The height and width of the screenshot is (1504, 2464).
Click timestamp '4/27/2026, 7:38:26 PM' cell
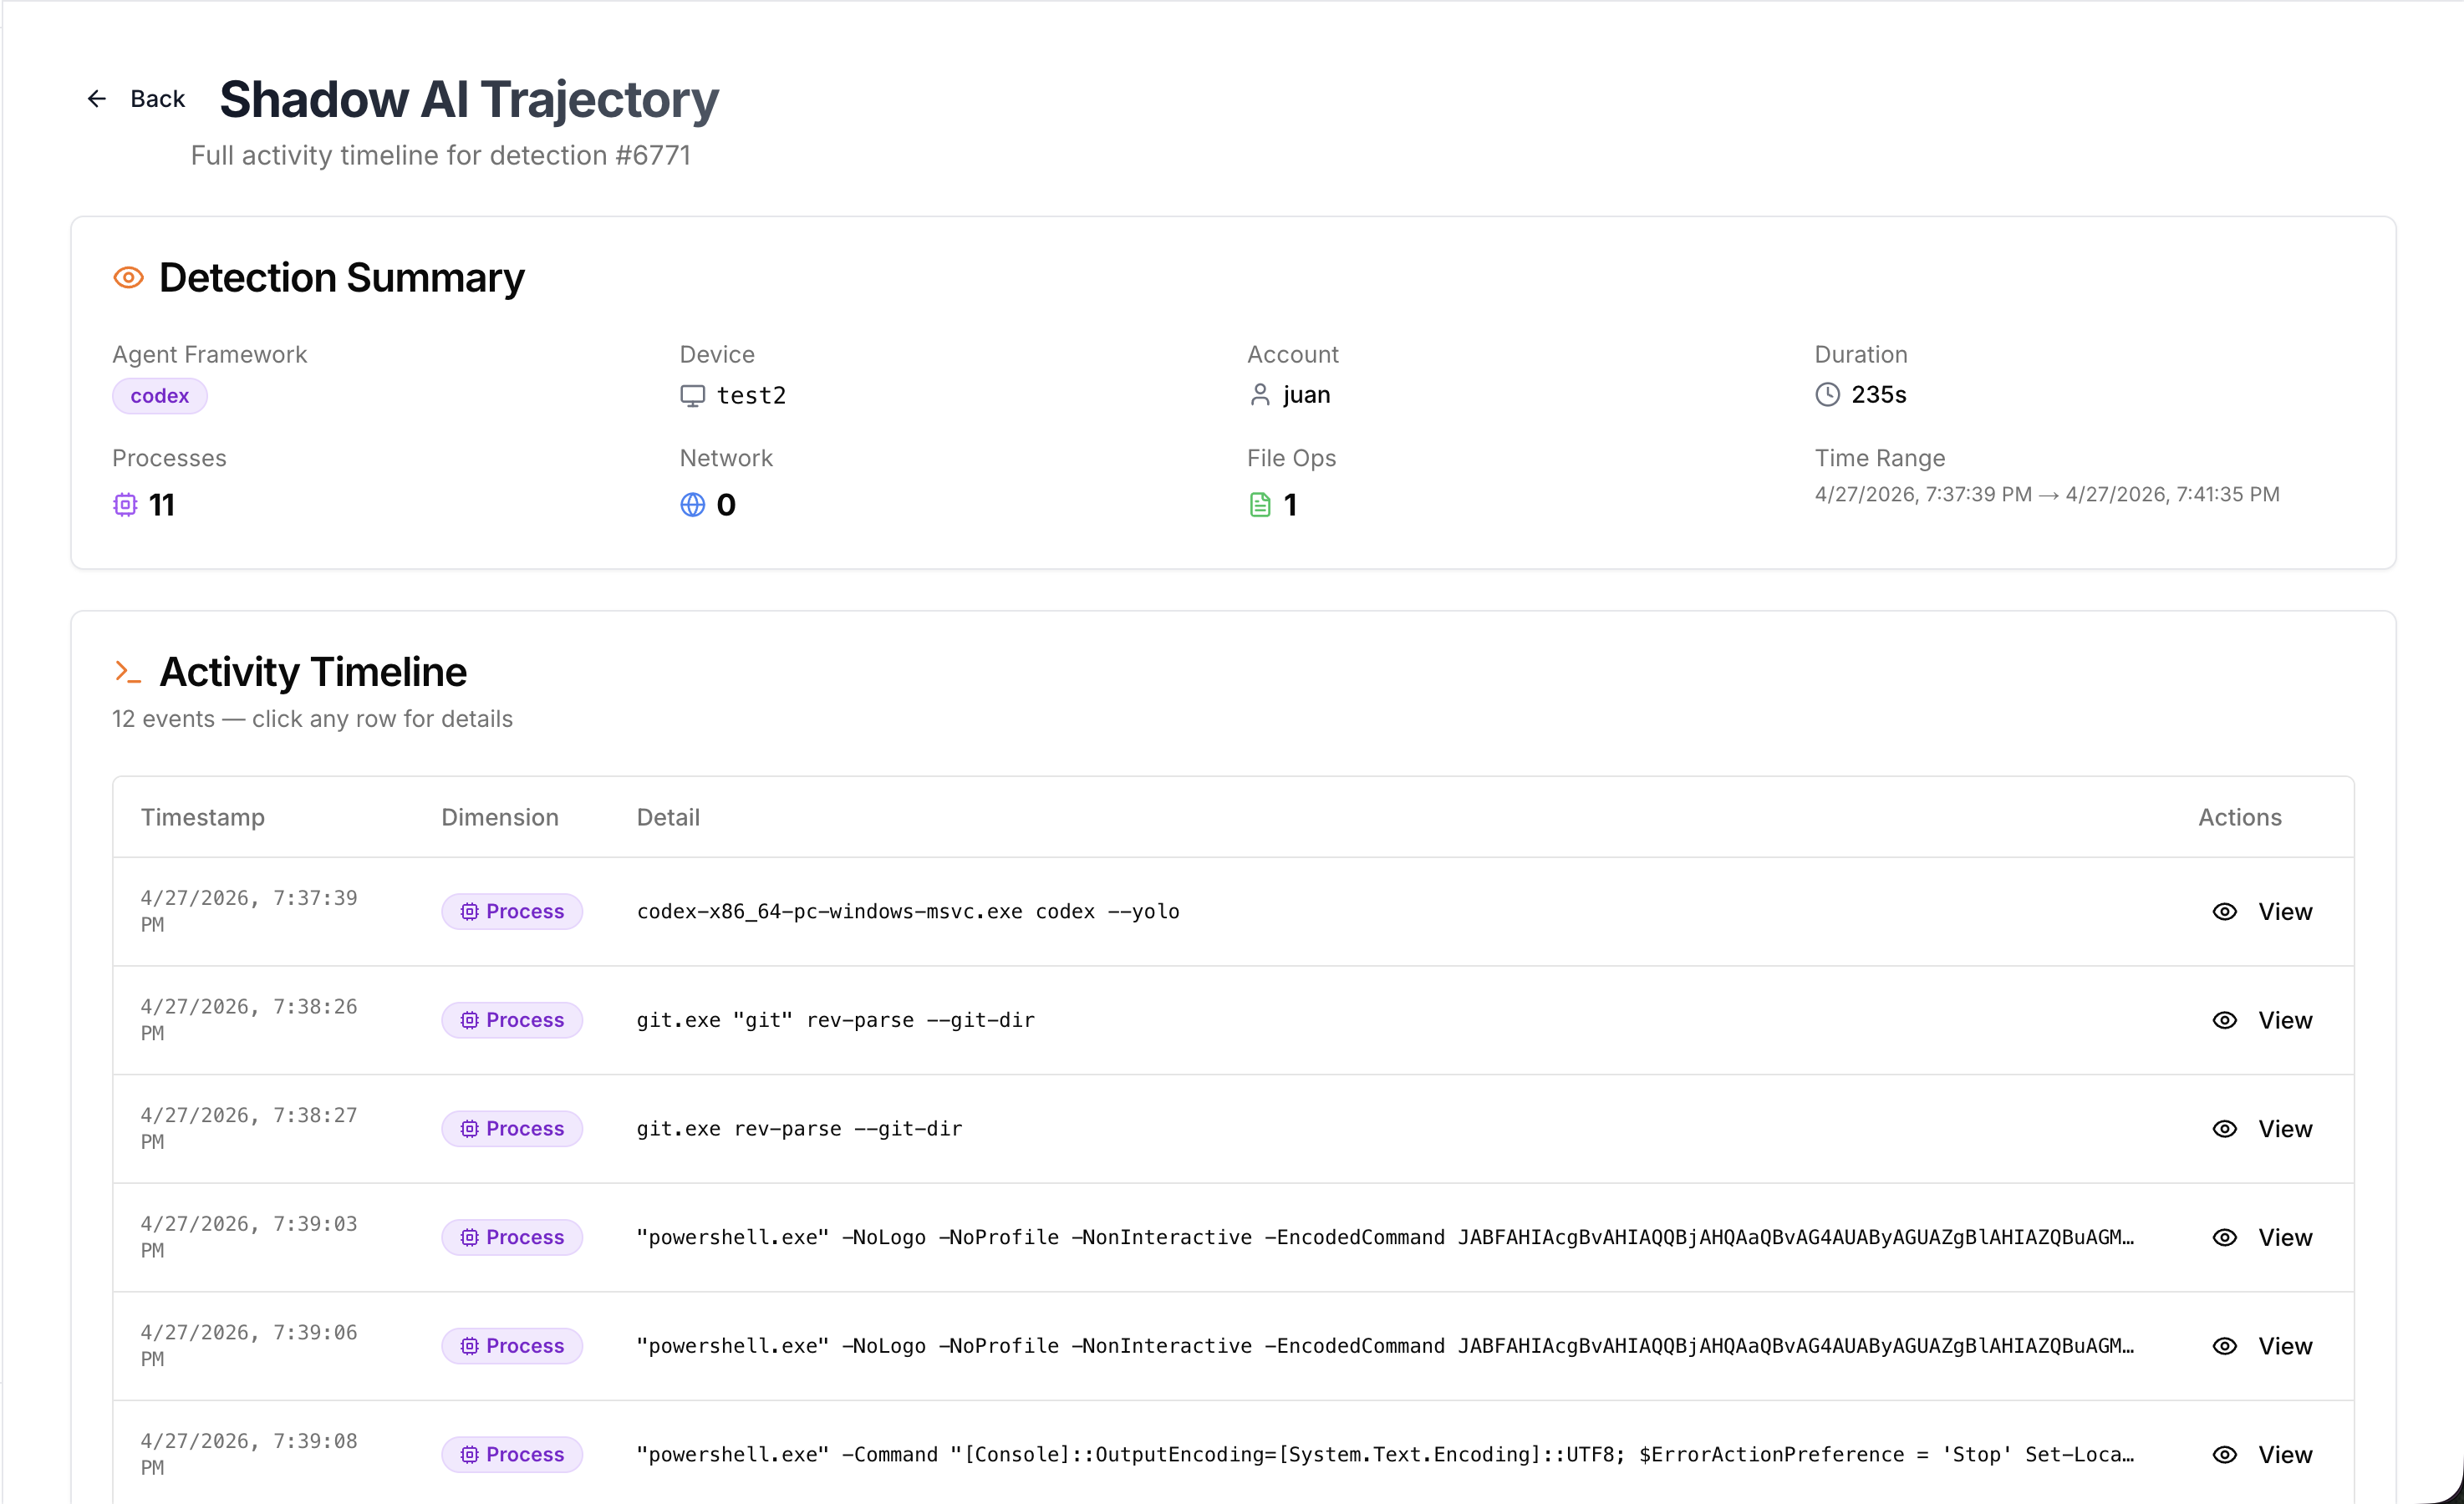(249, 1020)
